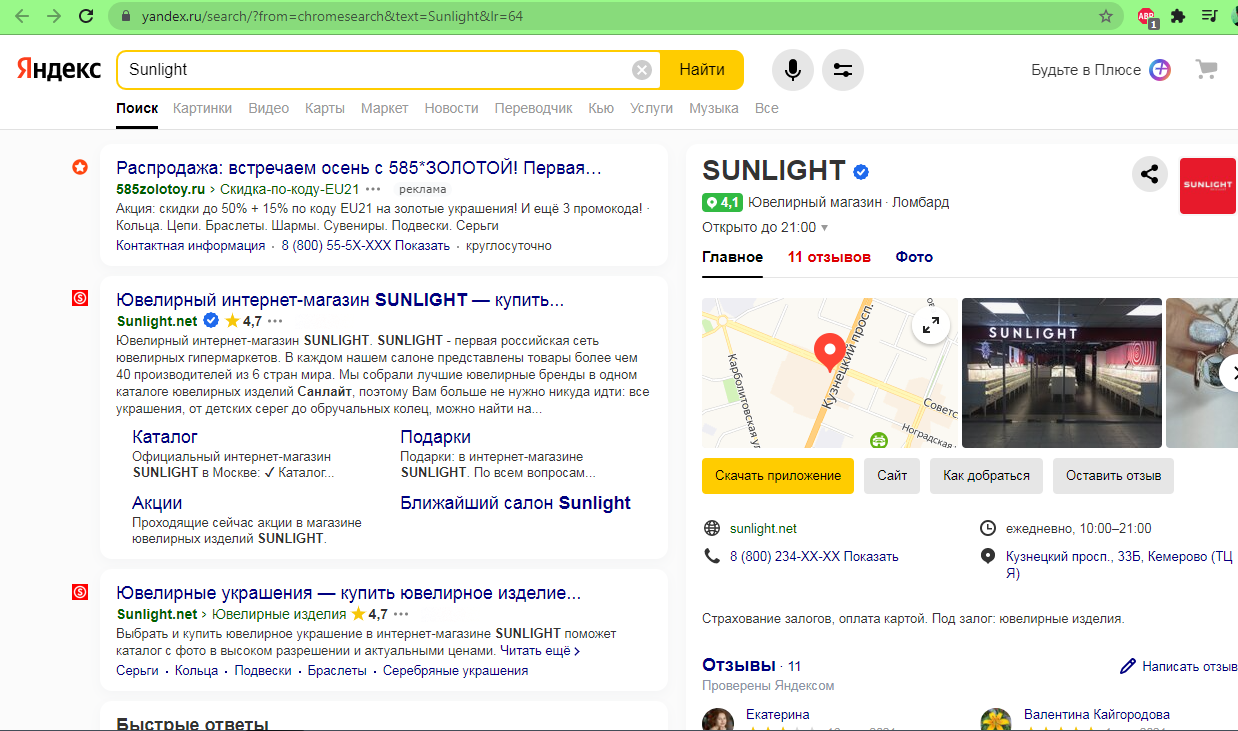
Task: Switch to the Карты search tab
Action: click(x=325, y=108)
